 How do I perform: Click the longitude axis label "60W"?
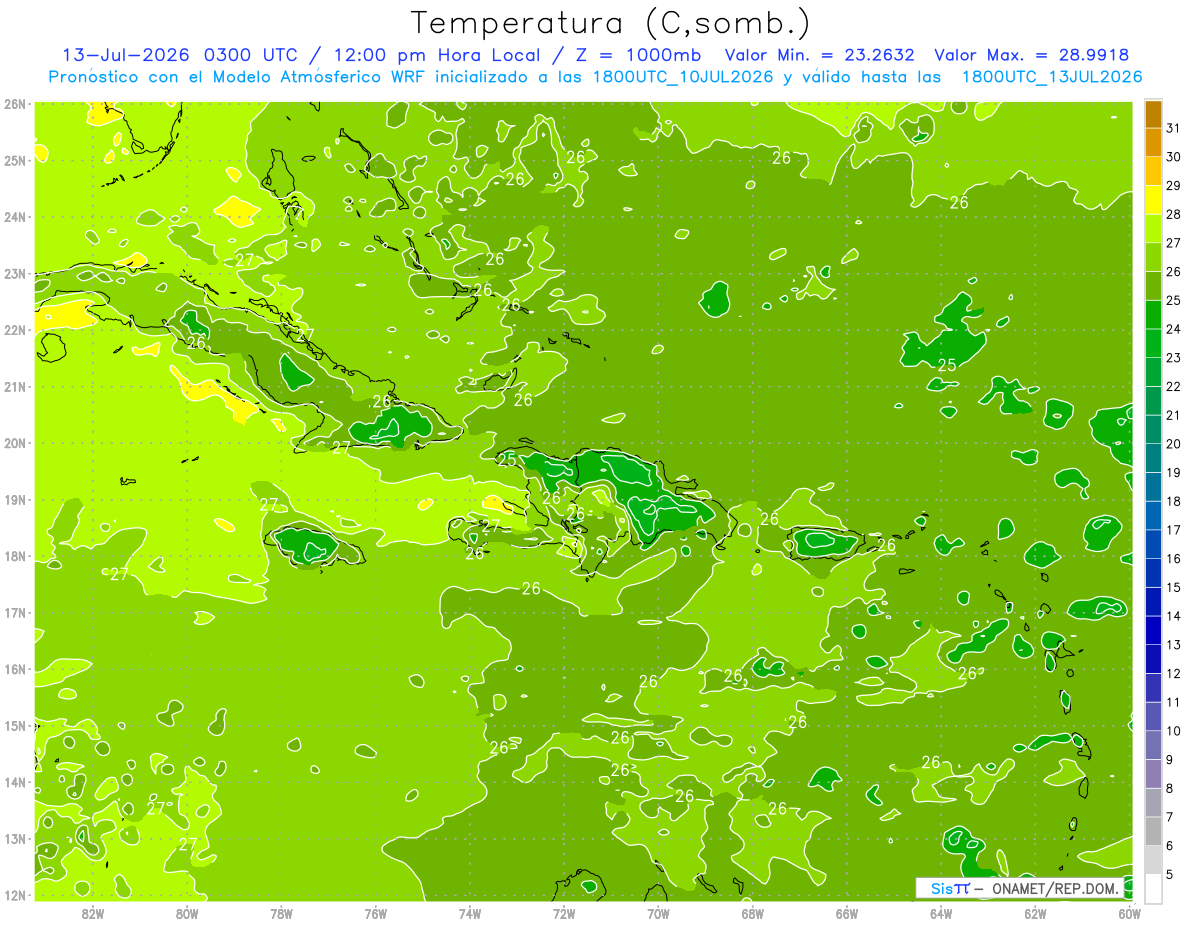coord(1129,913)
